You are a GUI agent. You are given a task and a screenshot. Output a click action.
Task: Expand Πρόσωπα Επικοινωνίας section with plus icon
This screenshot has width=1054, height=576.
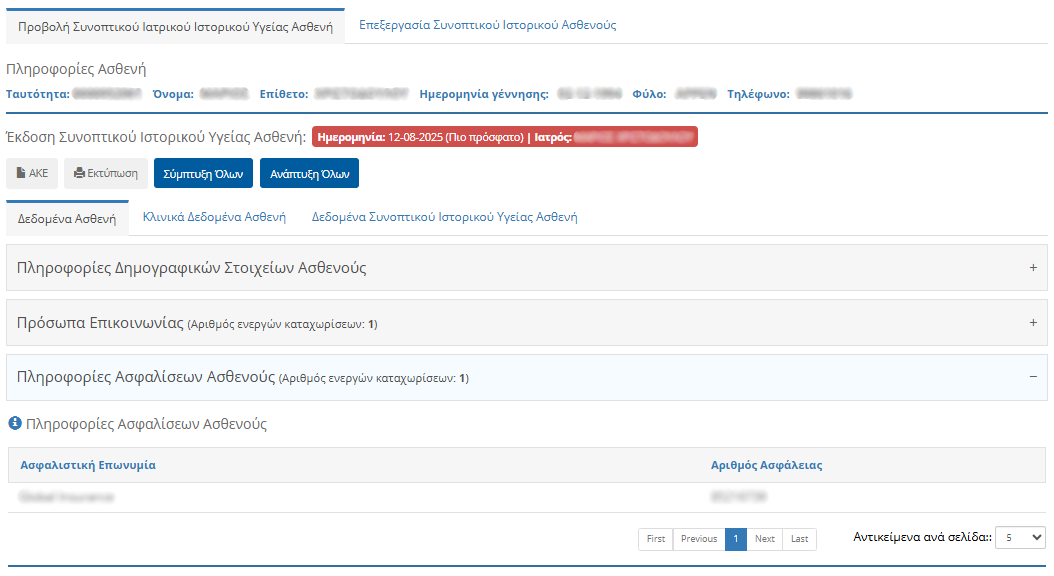click(1033, 323)
